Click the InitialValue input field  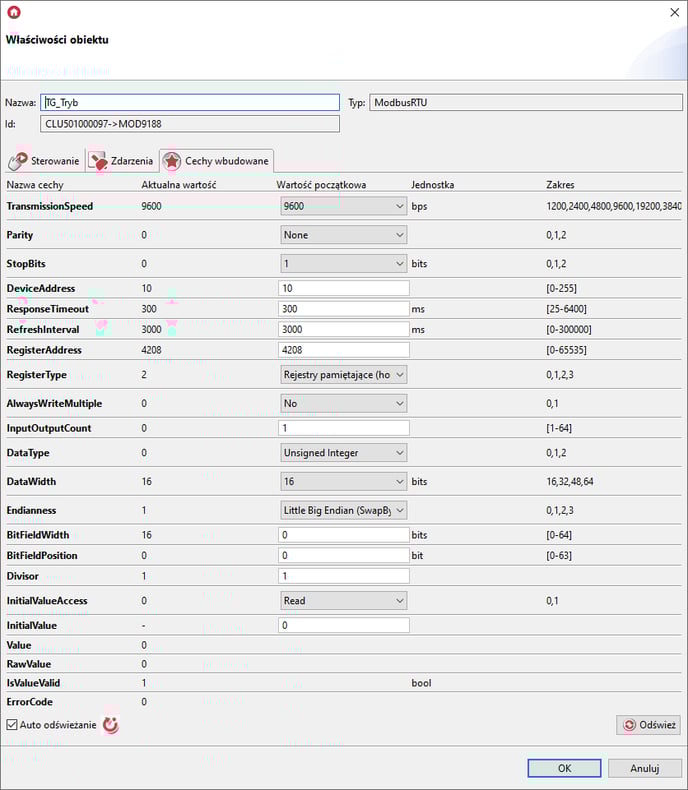tap(343, 625)
